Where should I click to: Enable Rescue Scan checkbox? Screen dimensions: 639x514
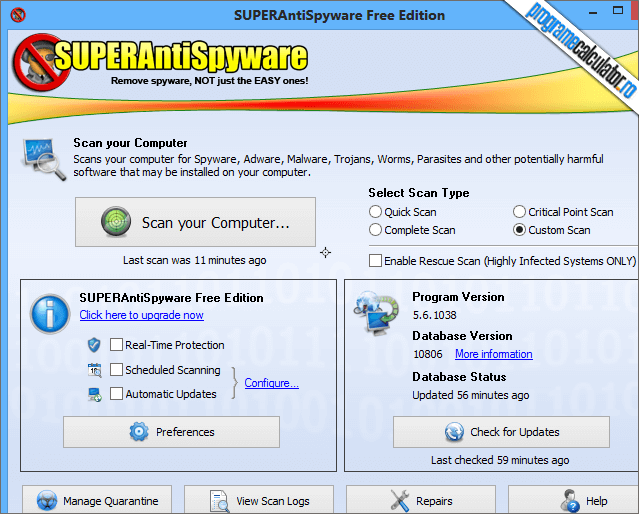[x=375, y=260]
